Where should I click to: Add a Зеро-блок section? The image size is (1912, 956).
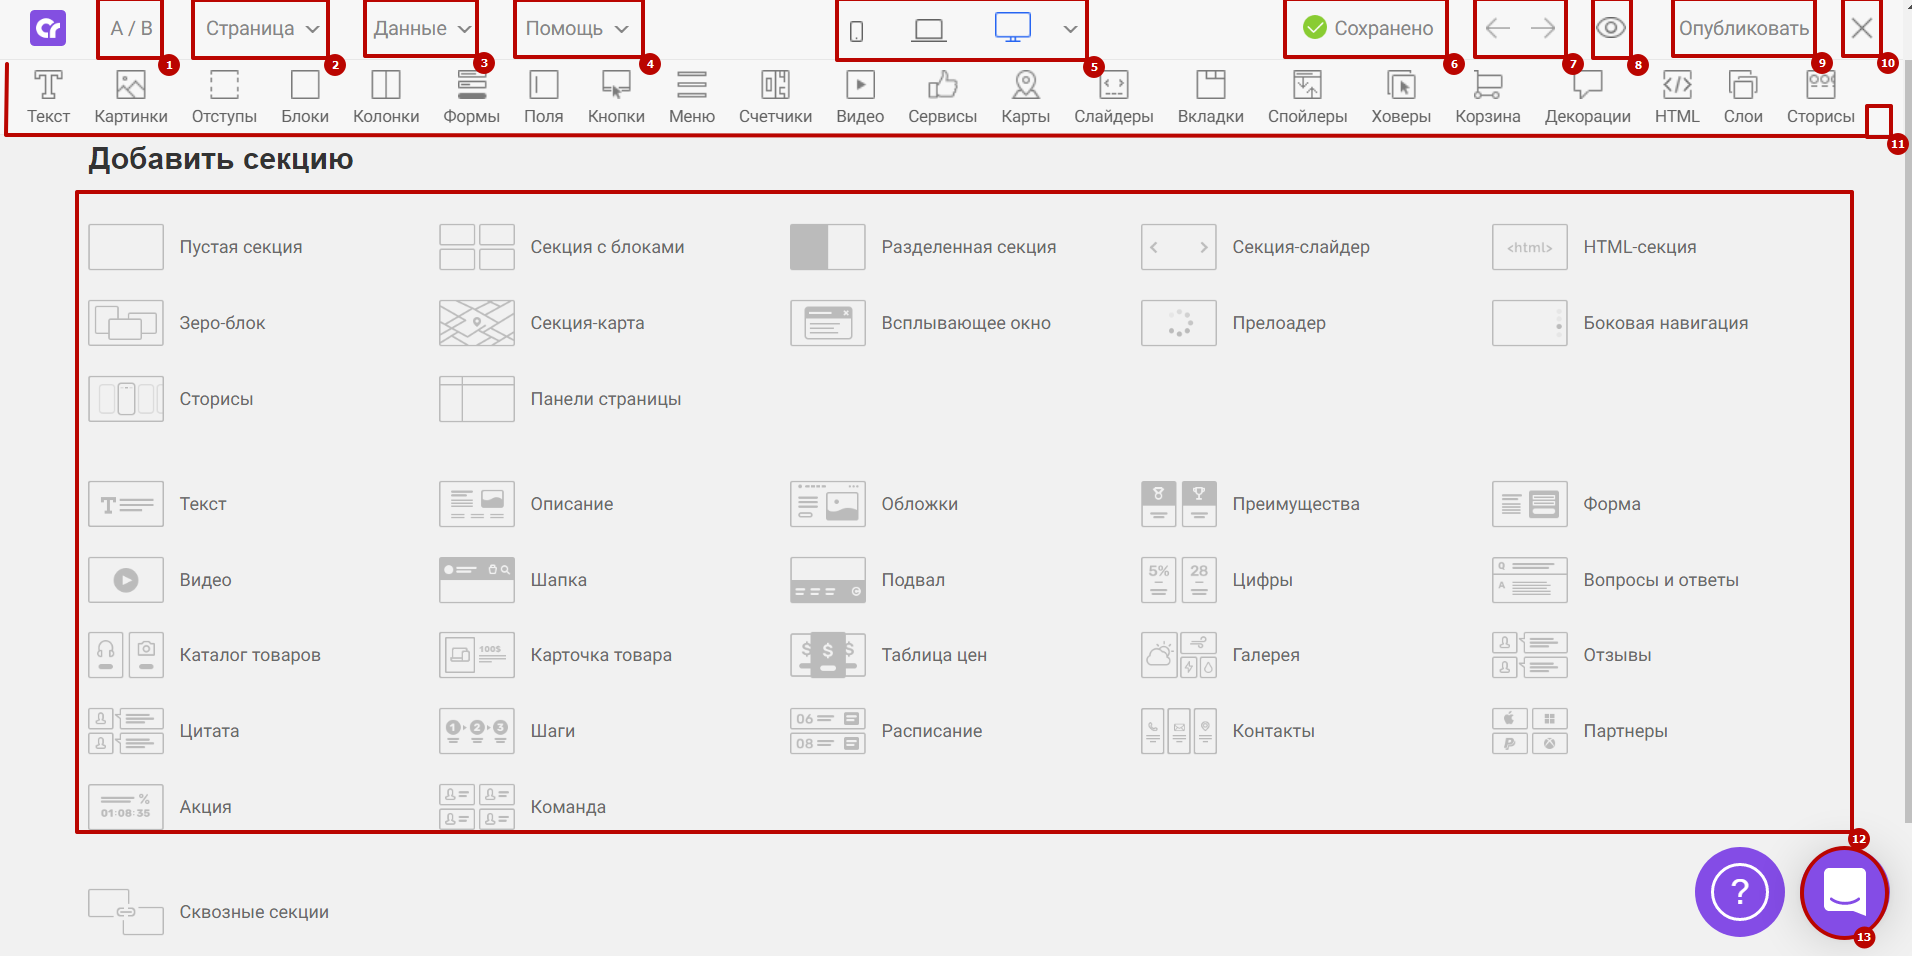(177, 323)
